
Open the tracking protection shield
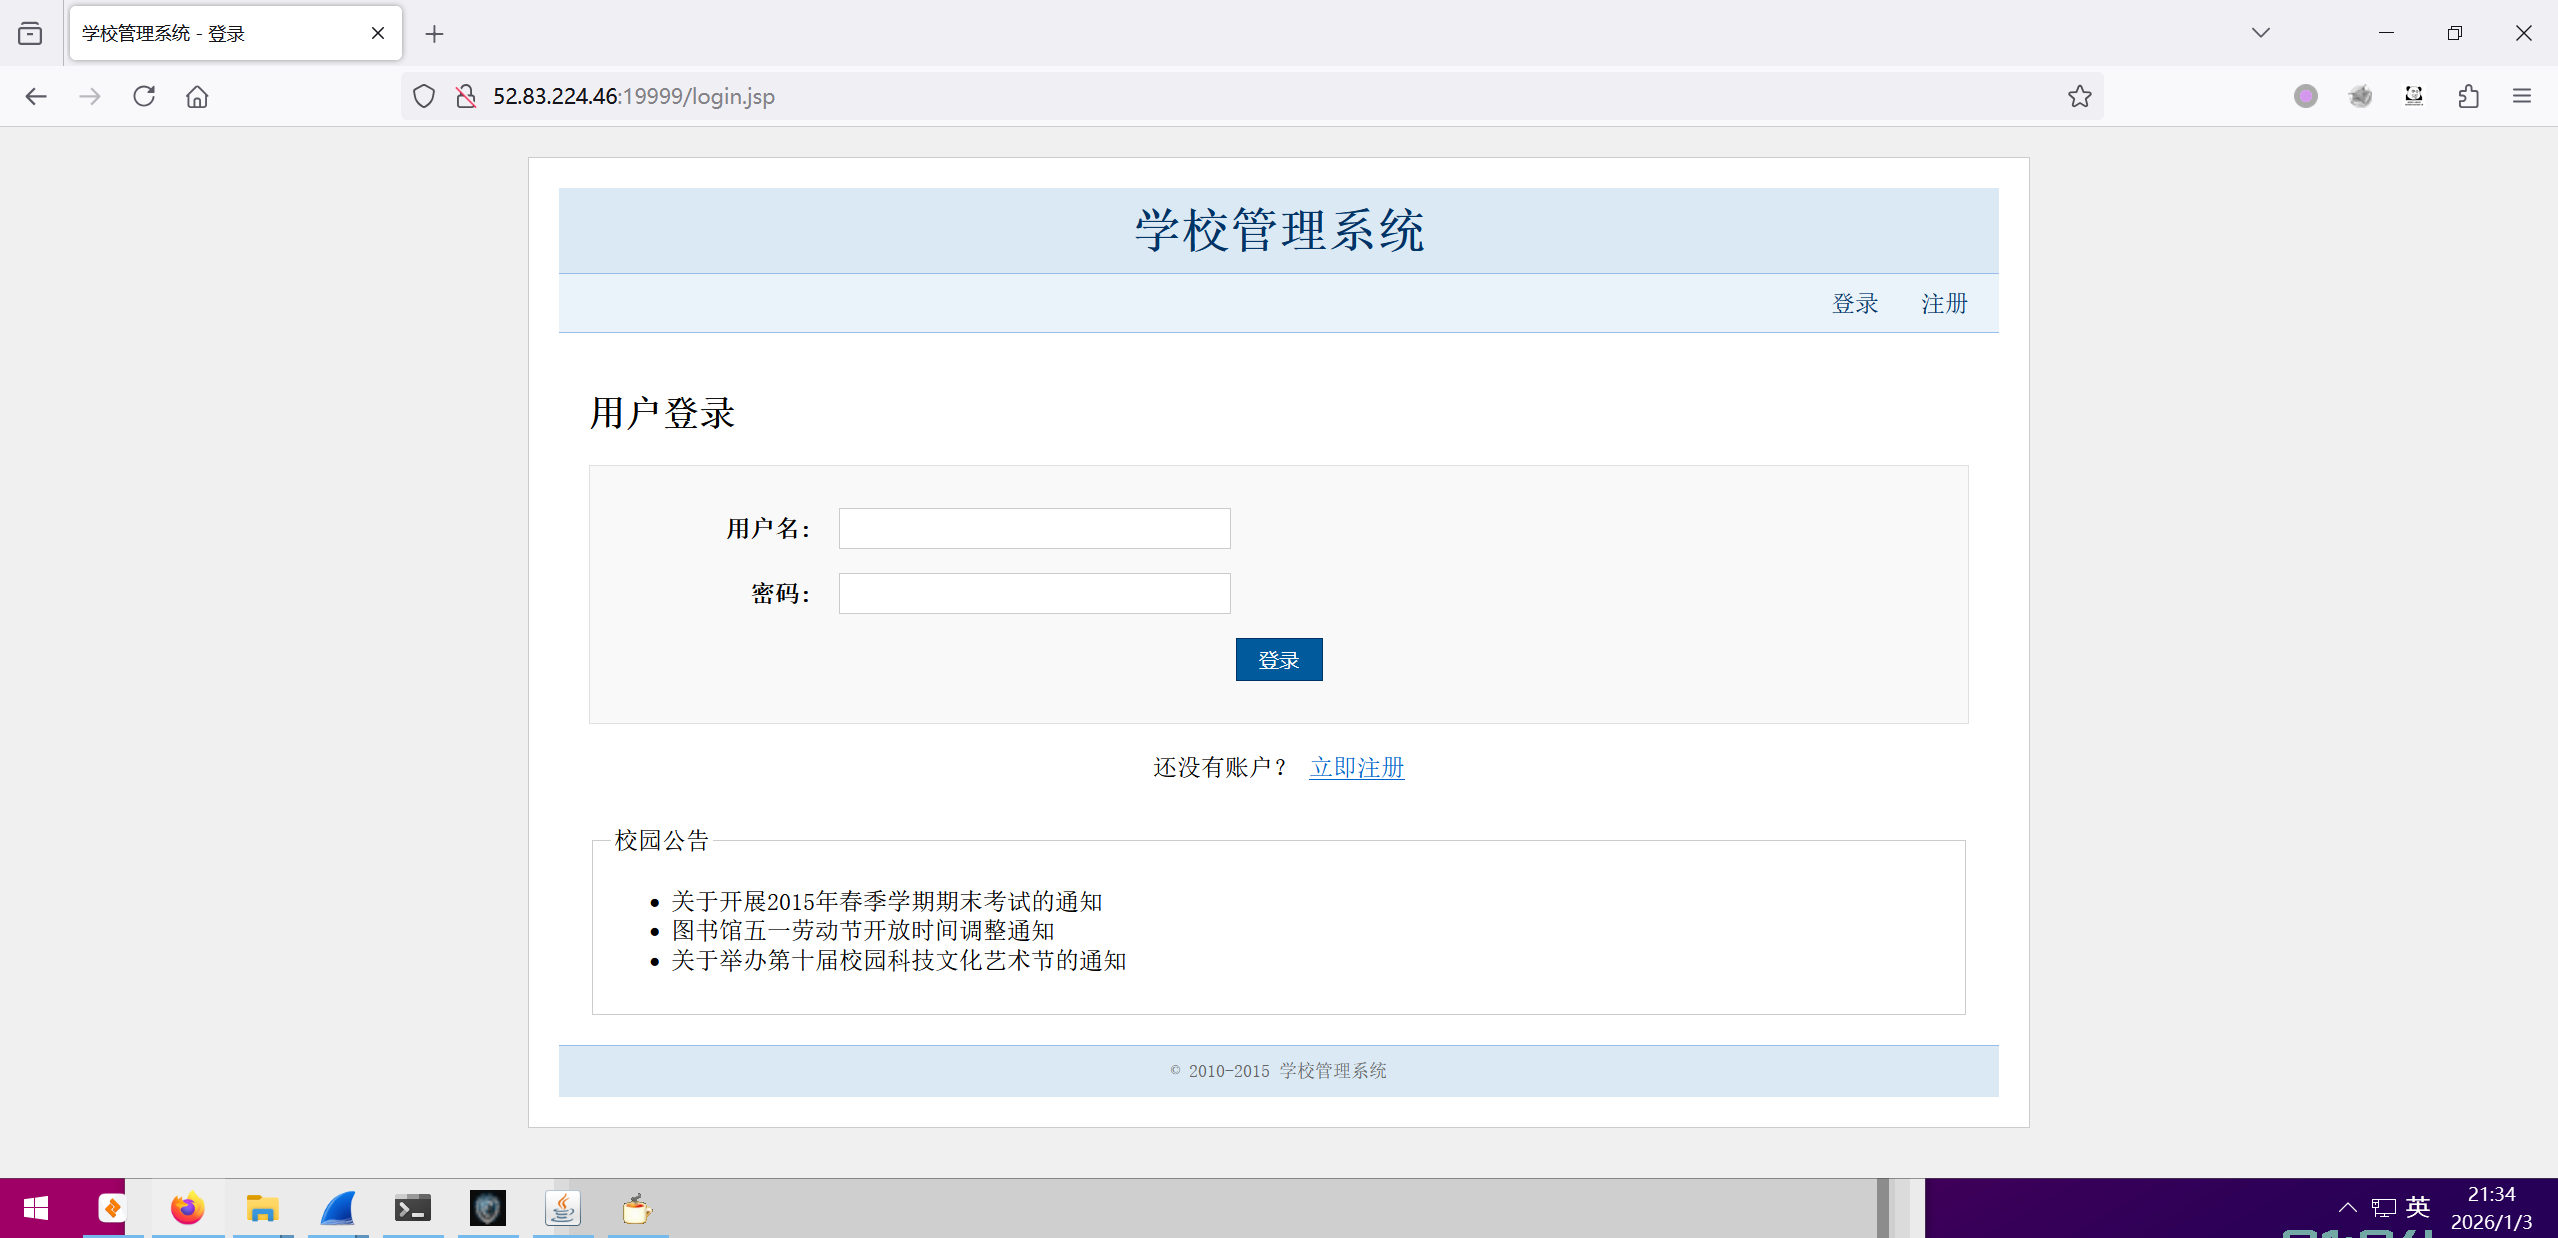tap(424, 96)
